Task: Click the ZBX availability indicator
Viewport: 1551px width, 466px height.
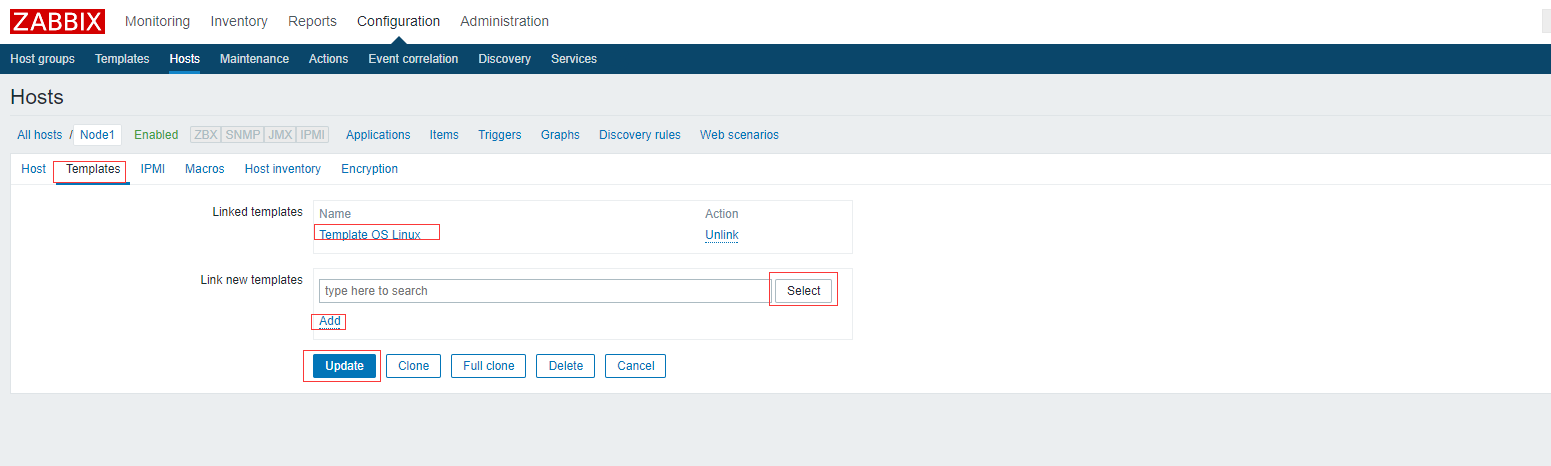Action: point(206,135)
